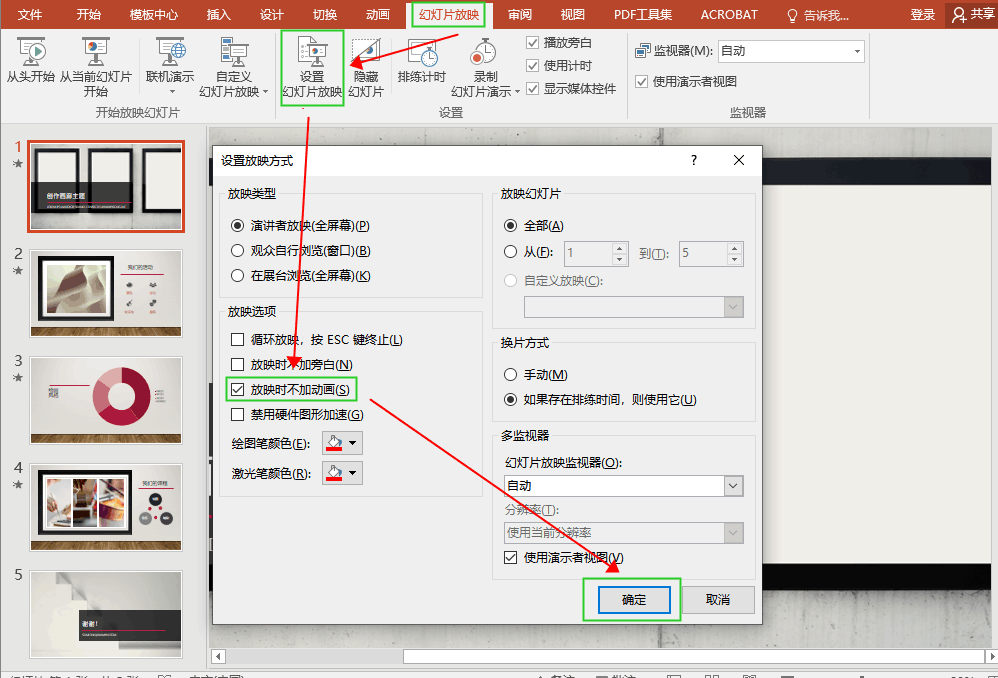Click Record Slide Show (录制幻灯片演示)
This screenshot has width=998, height=678.
(485, 67)
